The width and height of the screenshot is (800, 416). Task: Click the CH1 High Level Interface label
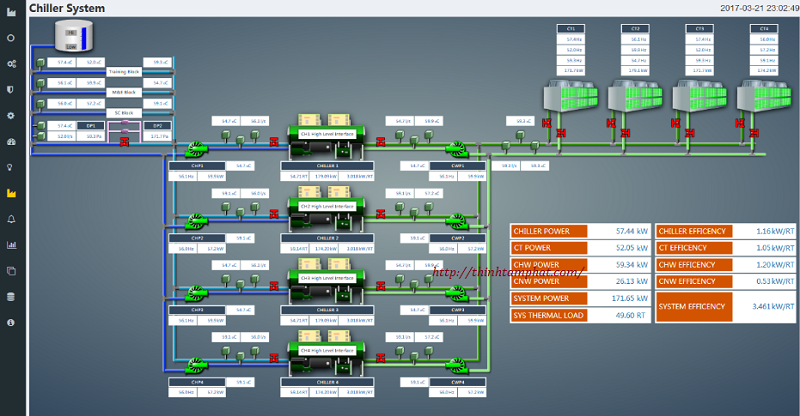(x=327, y=131)
